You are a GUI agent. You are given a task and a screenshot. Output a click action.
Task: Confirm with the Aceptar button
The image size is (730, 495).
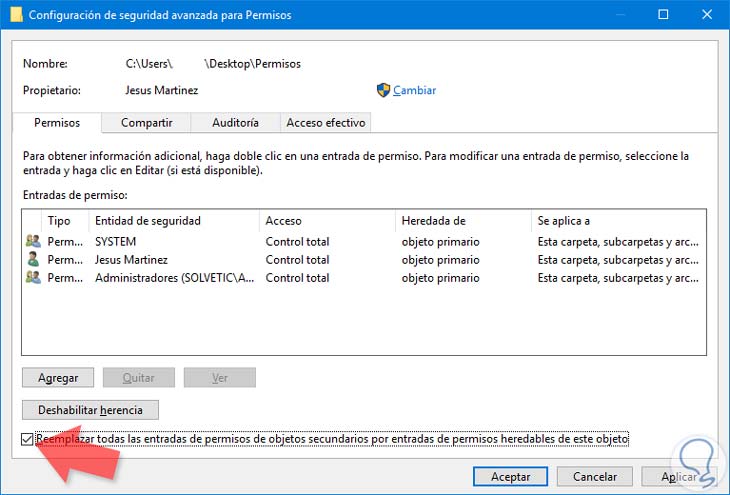click(510, 477)
